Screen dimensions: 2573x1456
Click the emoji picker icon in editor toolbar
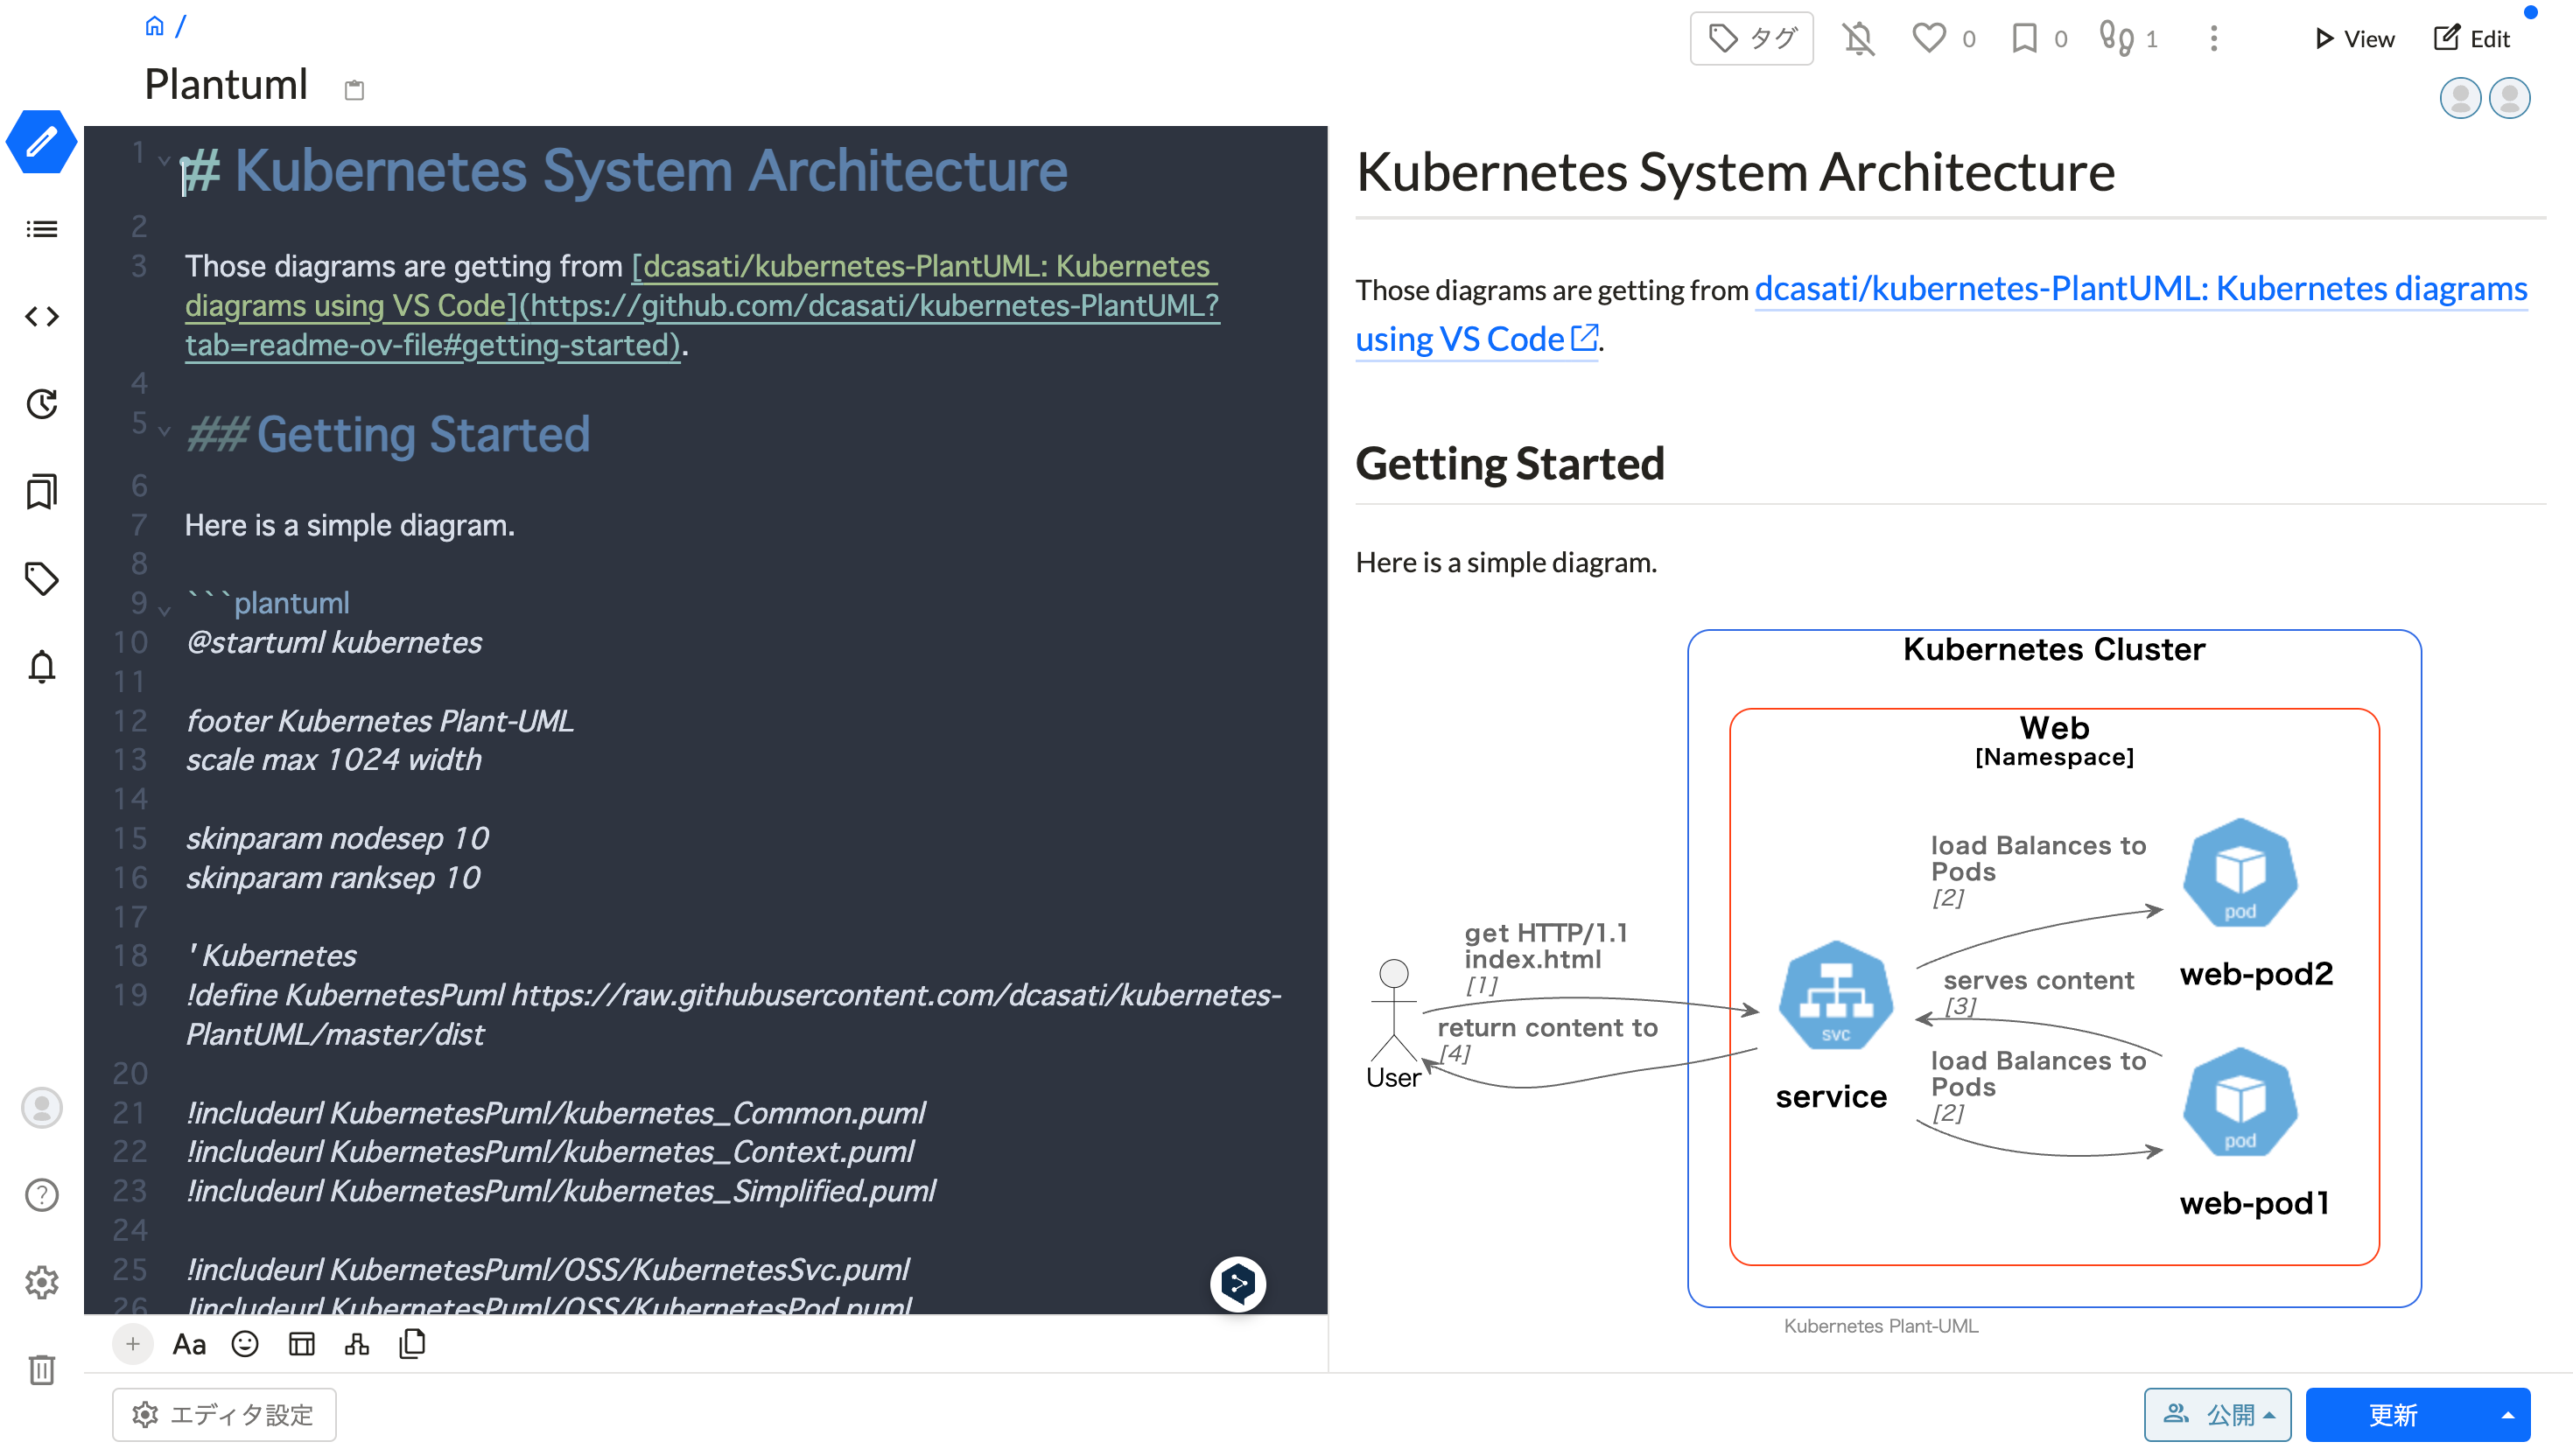(245, 1344)
